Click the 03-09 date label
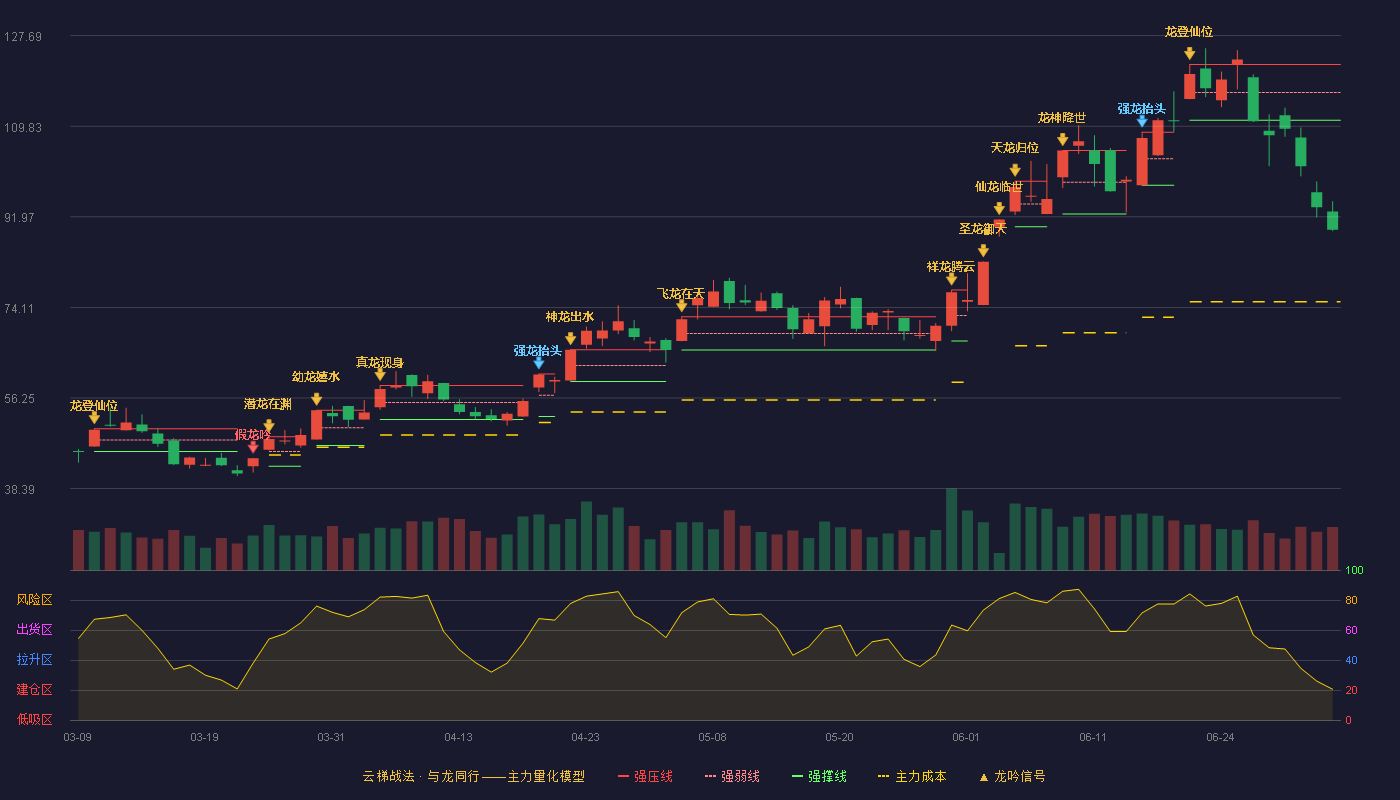 point(77,737)
